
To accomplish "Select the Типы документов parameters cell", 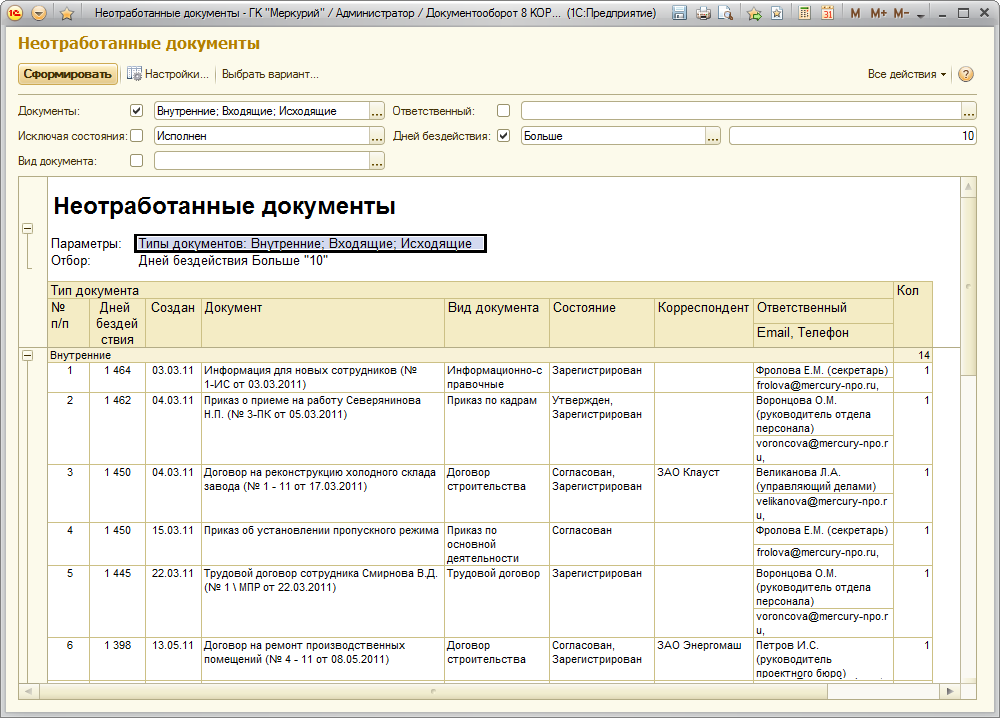I will 310,243.
